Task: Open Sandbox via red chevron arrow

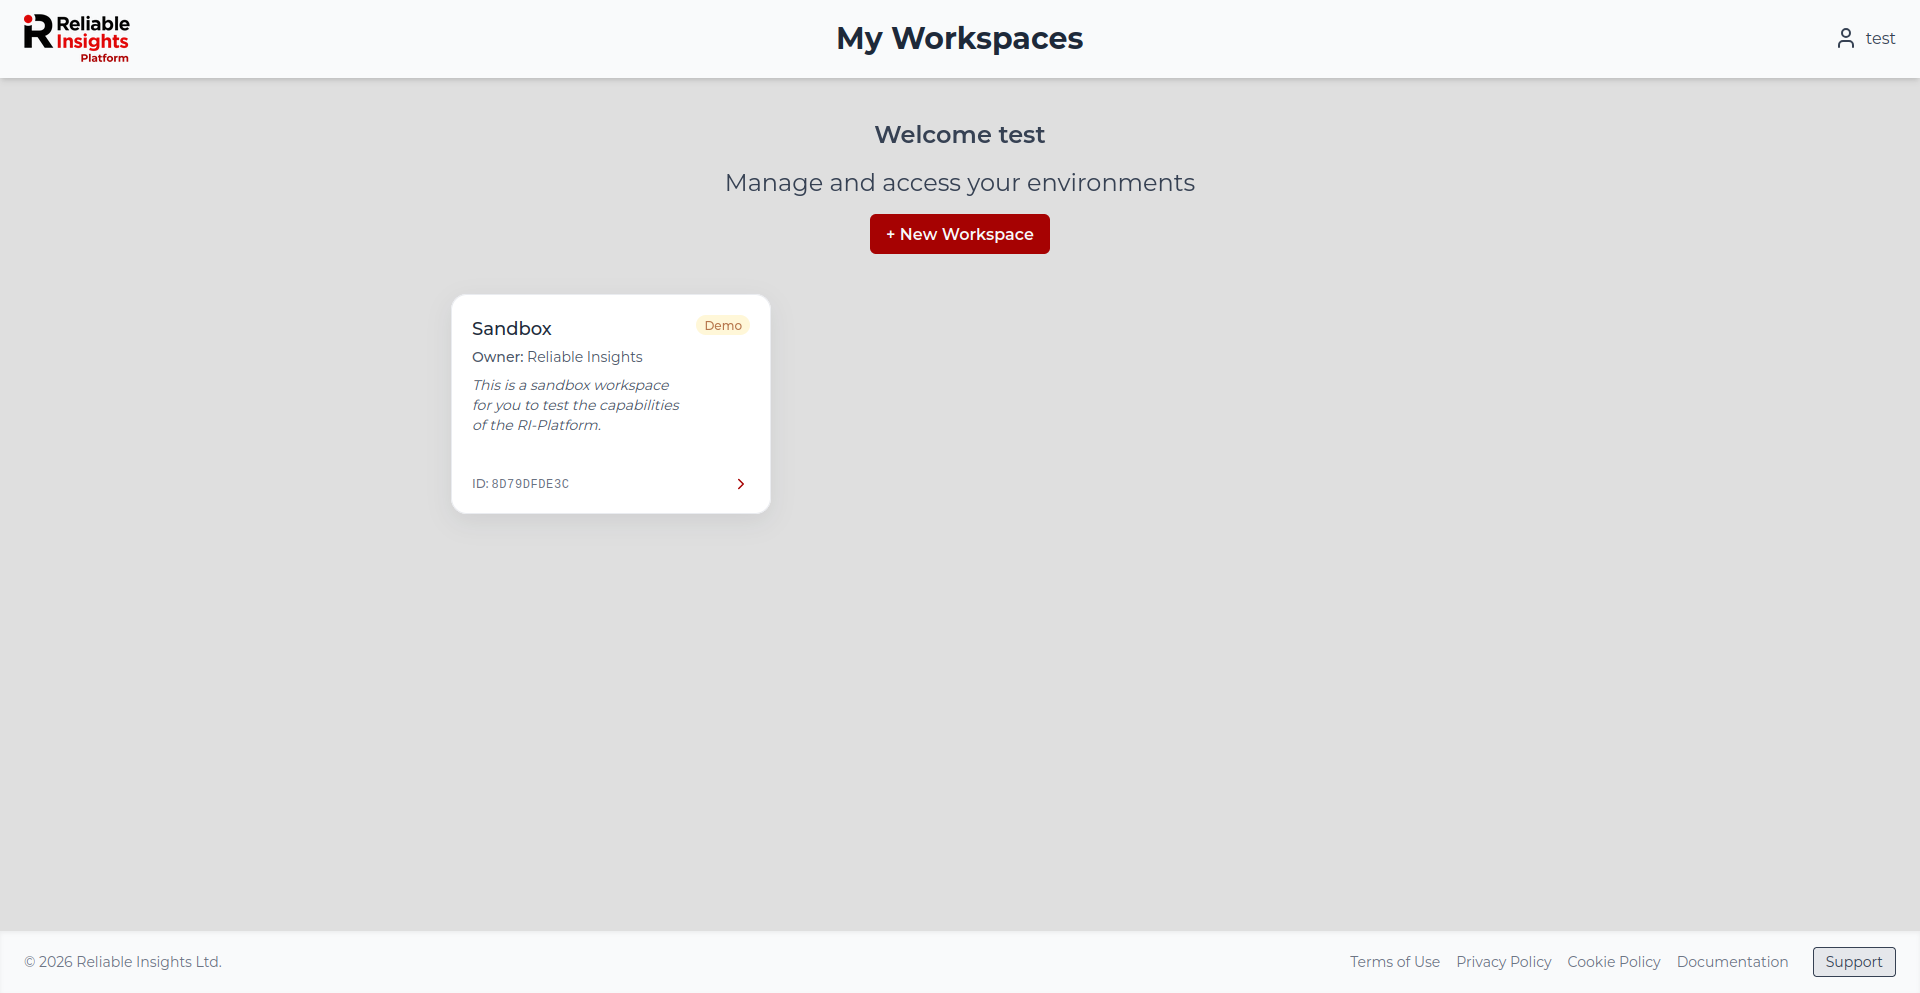Action: (741, 484)
